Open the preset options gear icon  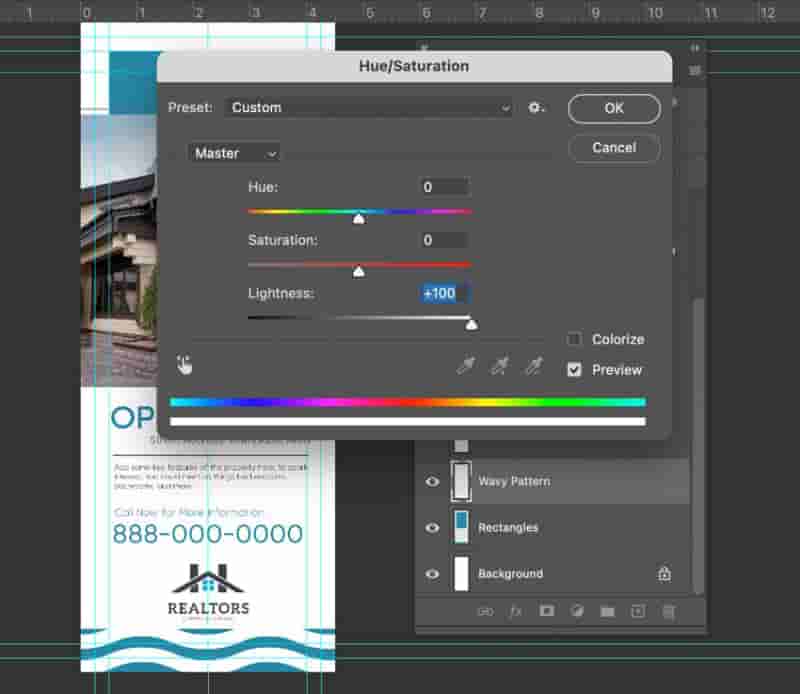(536, 108)
